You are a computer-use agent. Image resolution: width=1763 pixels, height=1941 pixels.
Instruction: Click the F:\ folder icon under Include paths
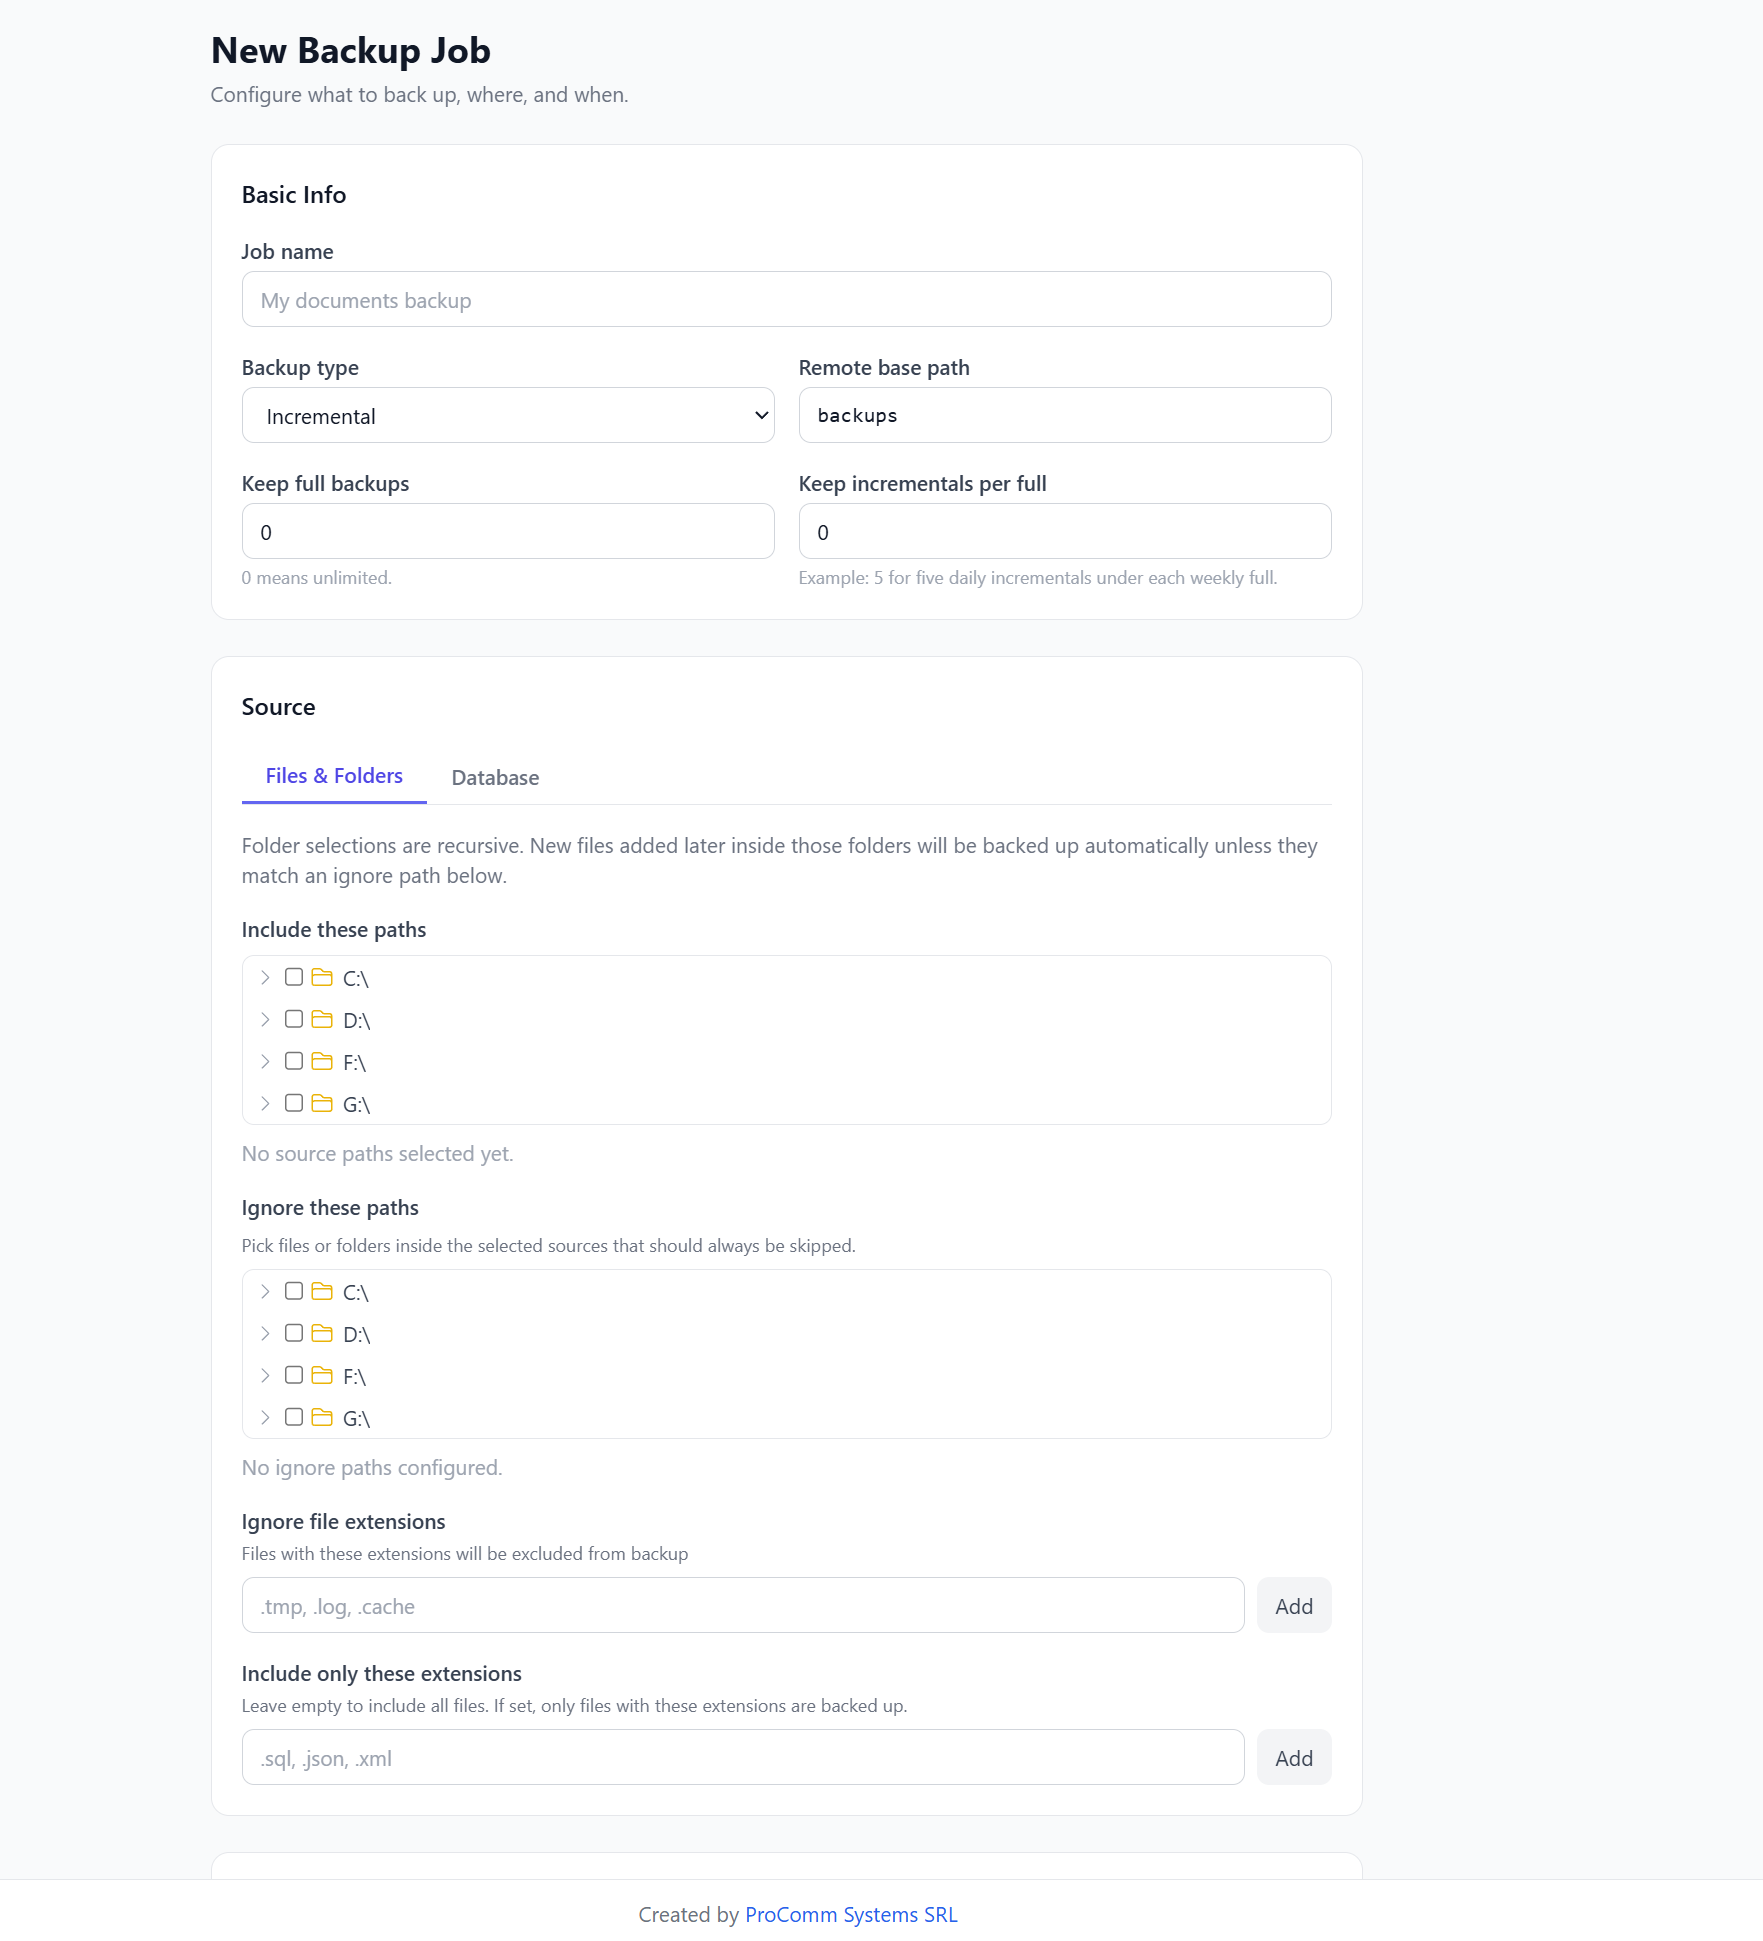322,1061
